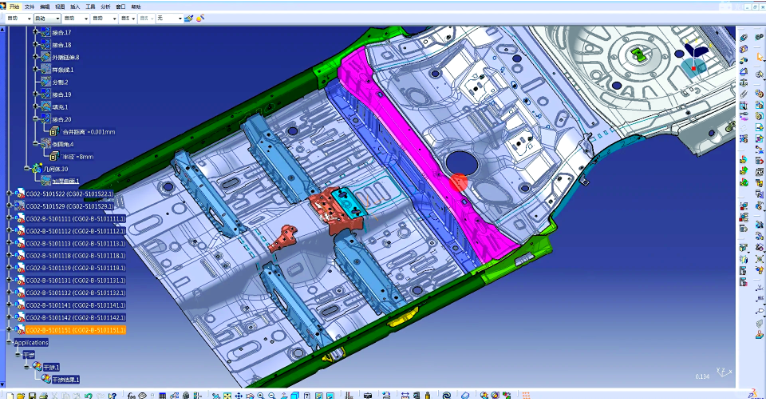Open the 开始 (Start) menu
The image size is (766, 399).
pos(14,6)
